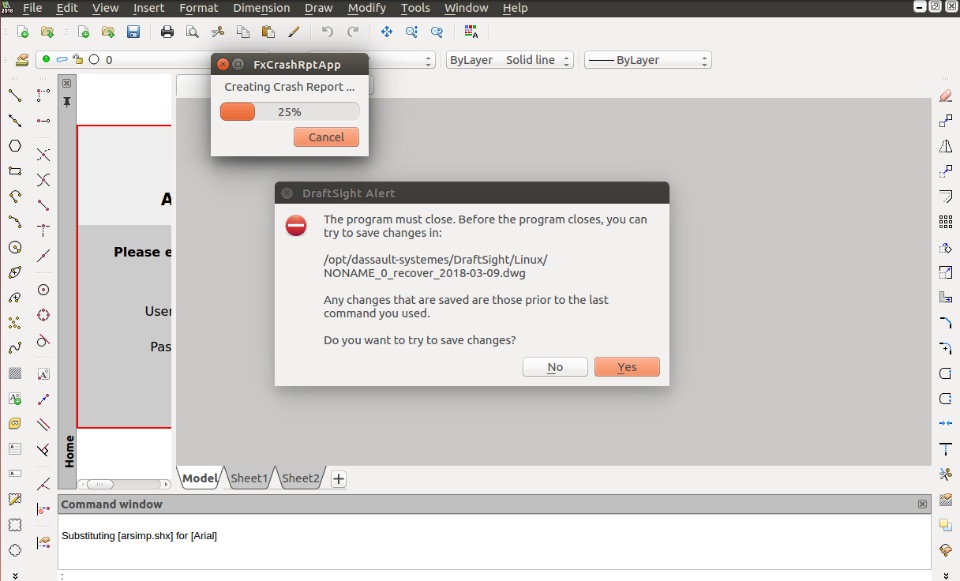Click the Copy icon in the toolbar
The image size is (960, 581).
pyautogui.click(x=243, y=32)
